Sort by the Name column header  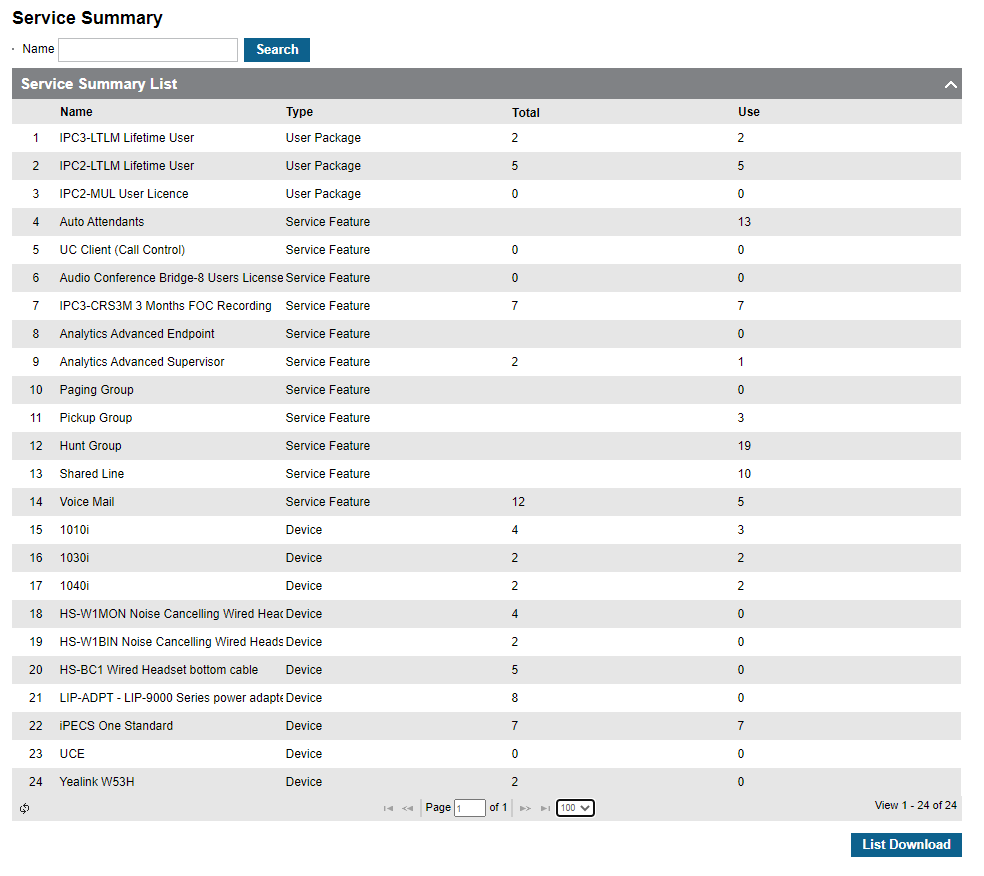76,112
